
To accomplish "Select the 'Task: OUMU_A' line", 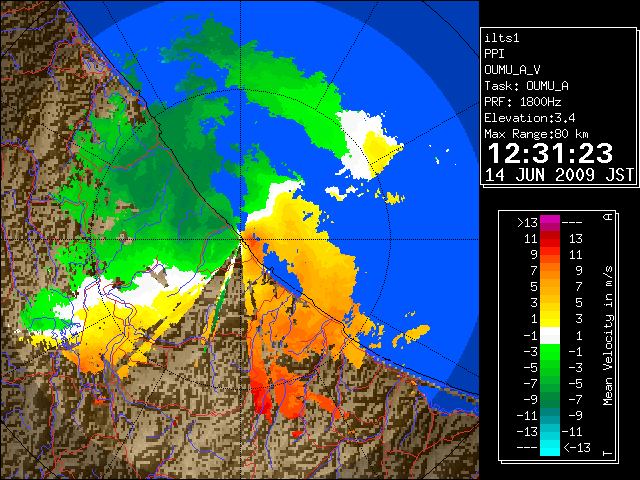I will [527, 86].
